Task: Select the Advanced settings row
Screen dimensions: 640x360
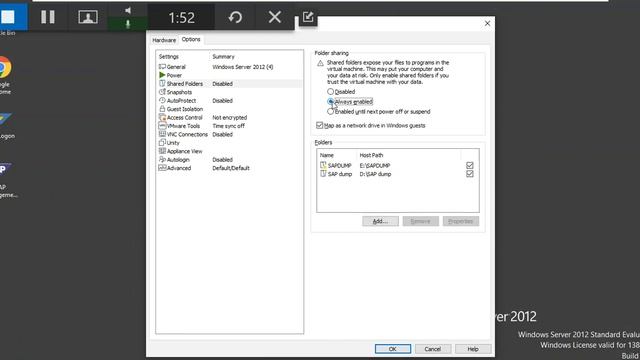Action: [x=229, y=168]
